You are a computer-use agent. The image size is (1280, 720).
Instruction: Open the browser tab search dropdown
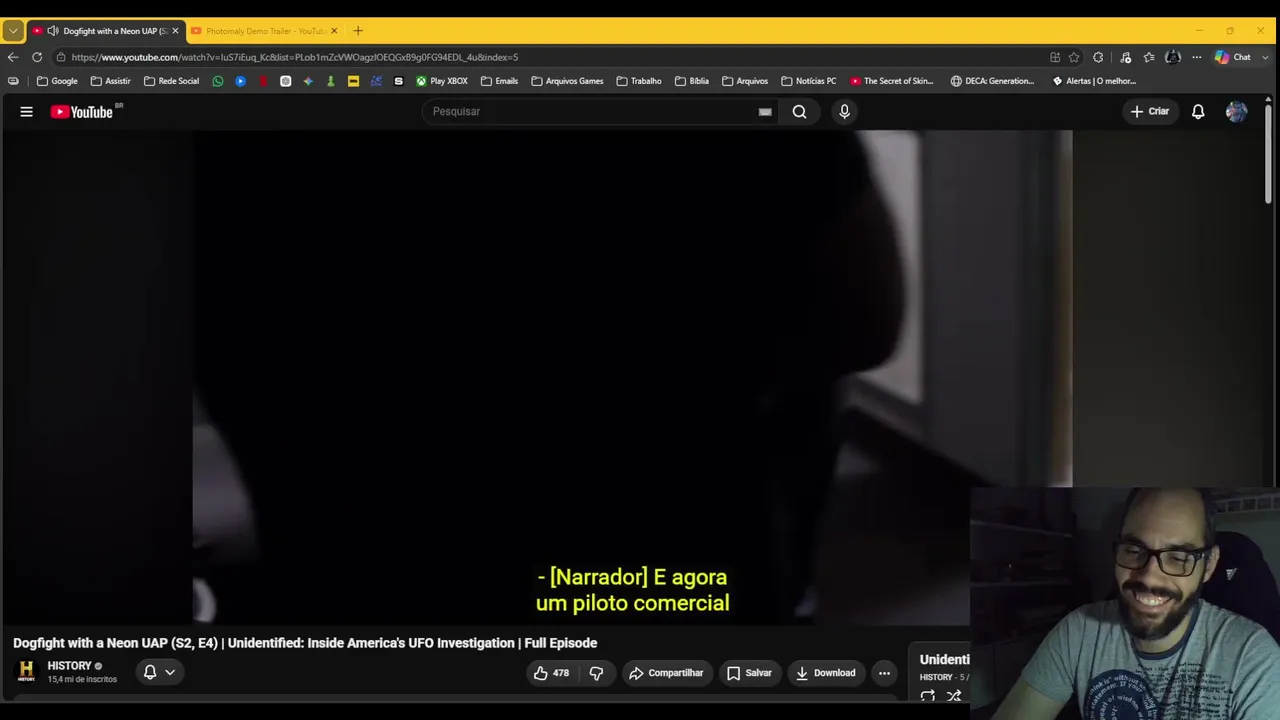coord(13,31)
